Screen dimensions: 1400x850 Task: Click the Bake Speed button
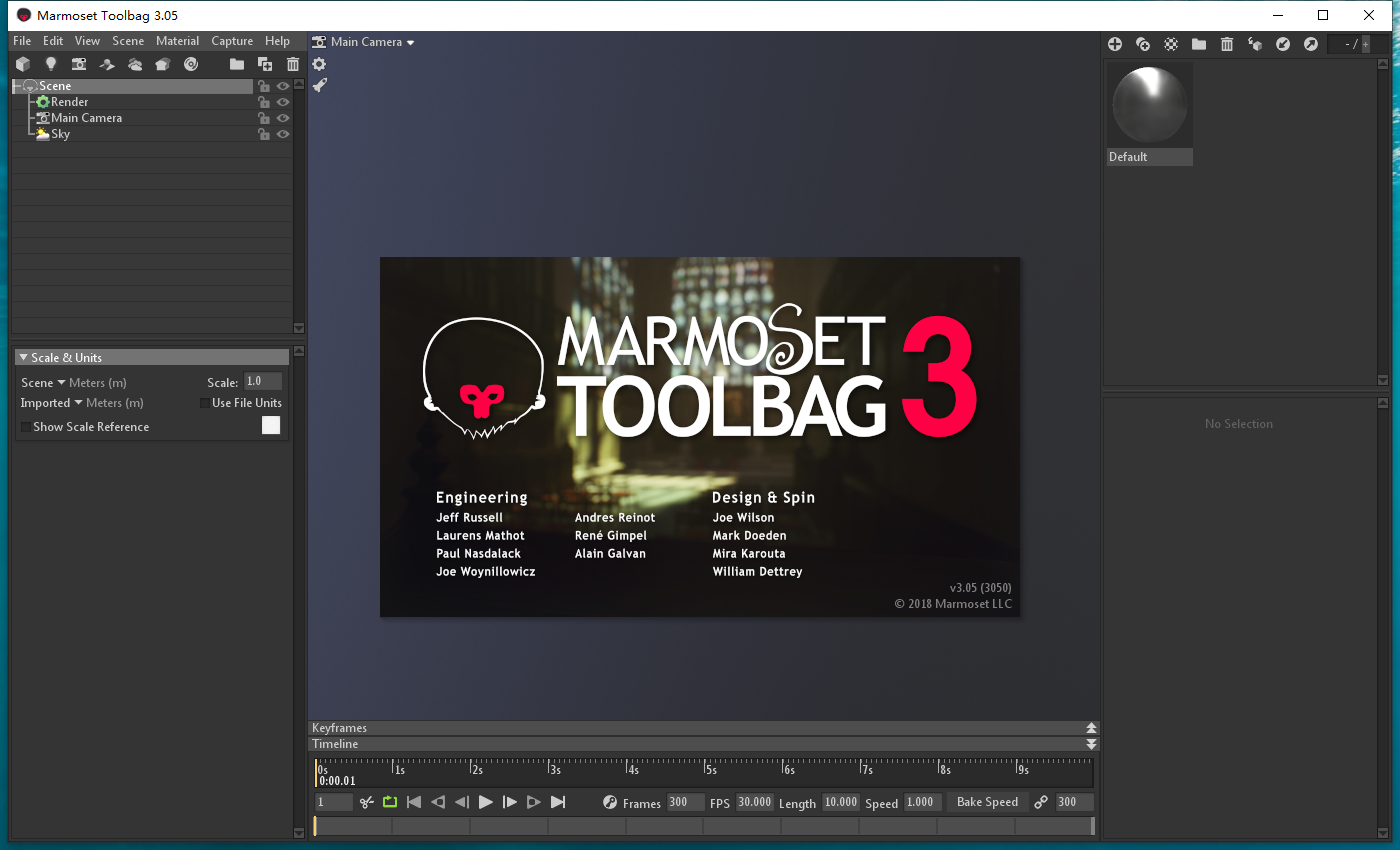(986, 802)
